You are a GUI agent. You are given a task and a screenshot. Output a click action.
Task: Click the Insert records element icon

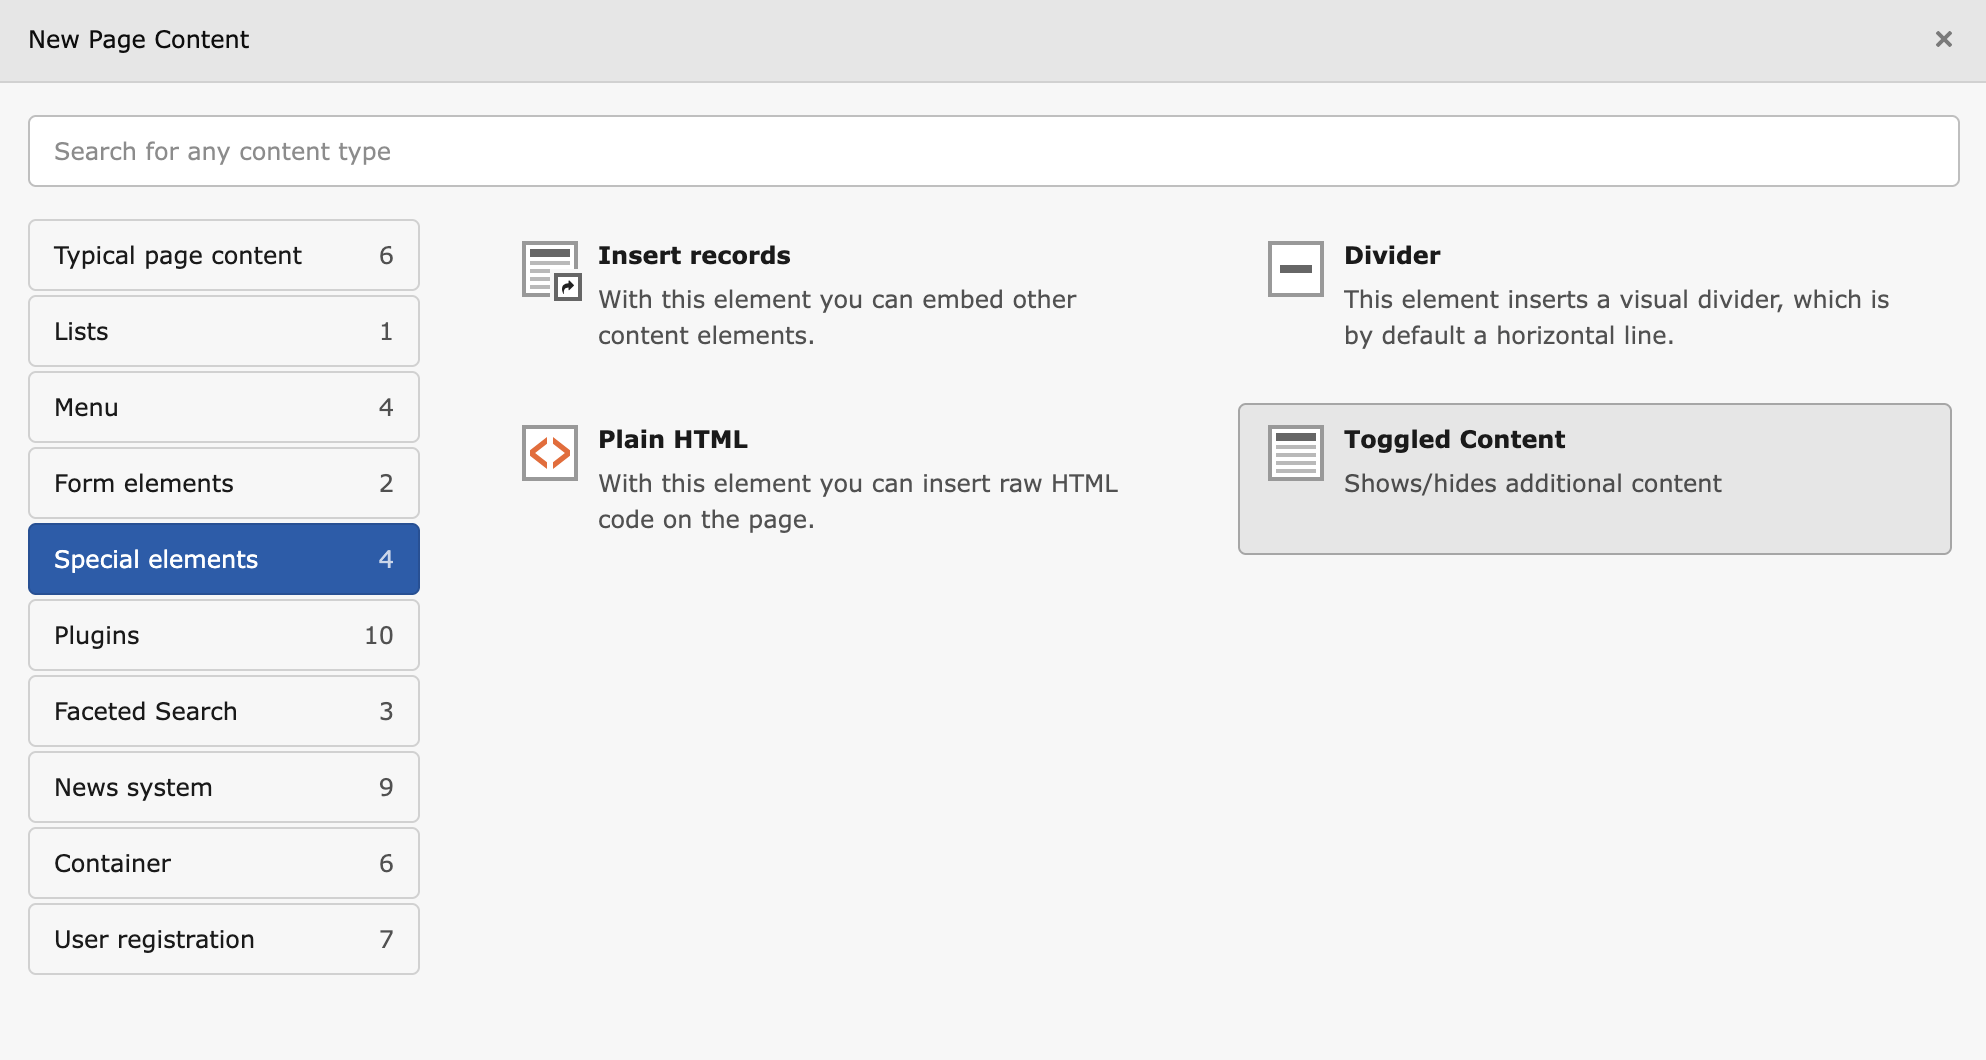pyautogui.click(x=549, y=270)
